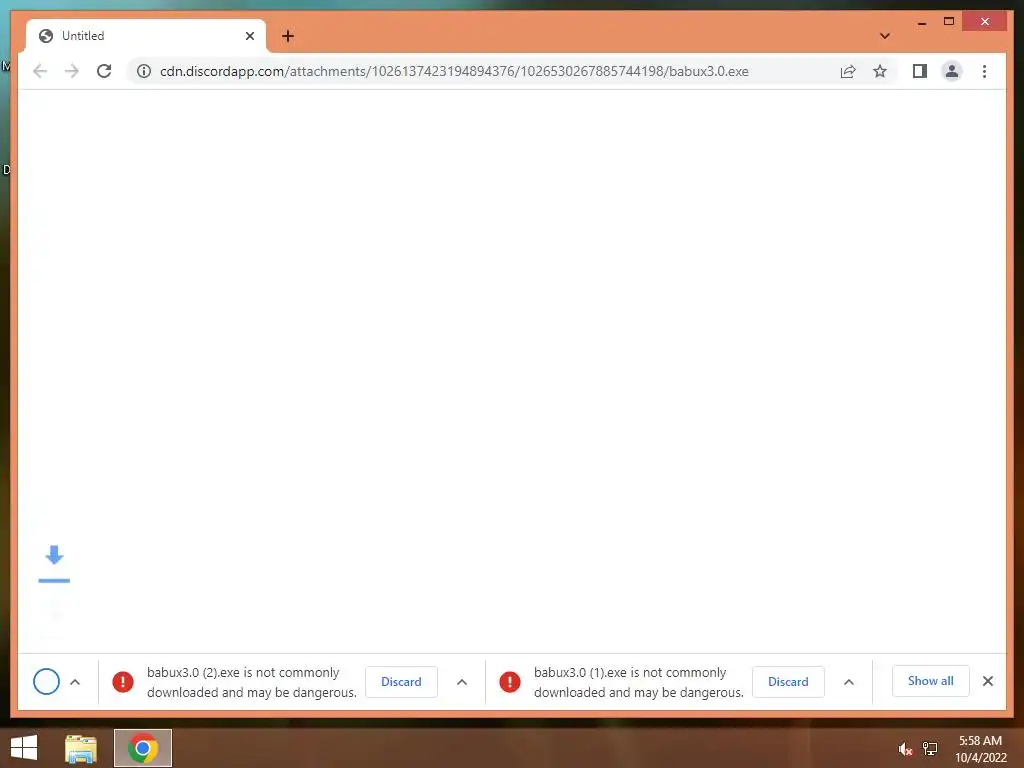This screenshot has width=1024, height=768.
Task: Open the Chrome profile avatar
Action: [x=952, y=71]
